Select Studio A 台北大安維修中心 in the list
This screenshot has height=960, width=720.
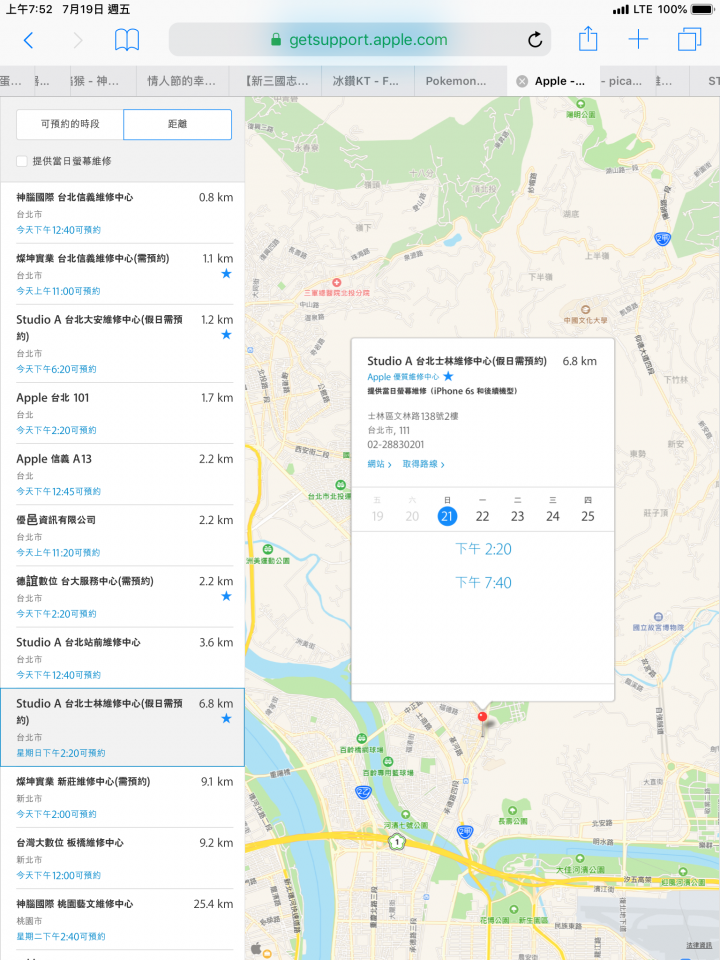tap(122, 343)
